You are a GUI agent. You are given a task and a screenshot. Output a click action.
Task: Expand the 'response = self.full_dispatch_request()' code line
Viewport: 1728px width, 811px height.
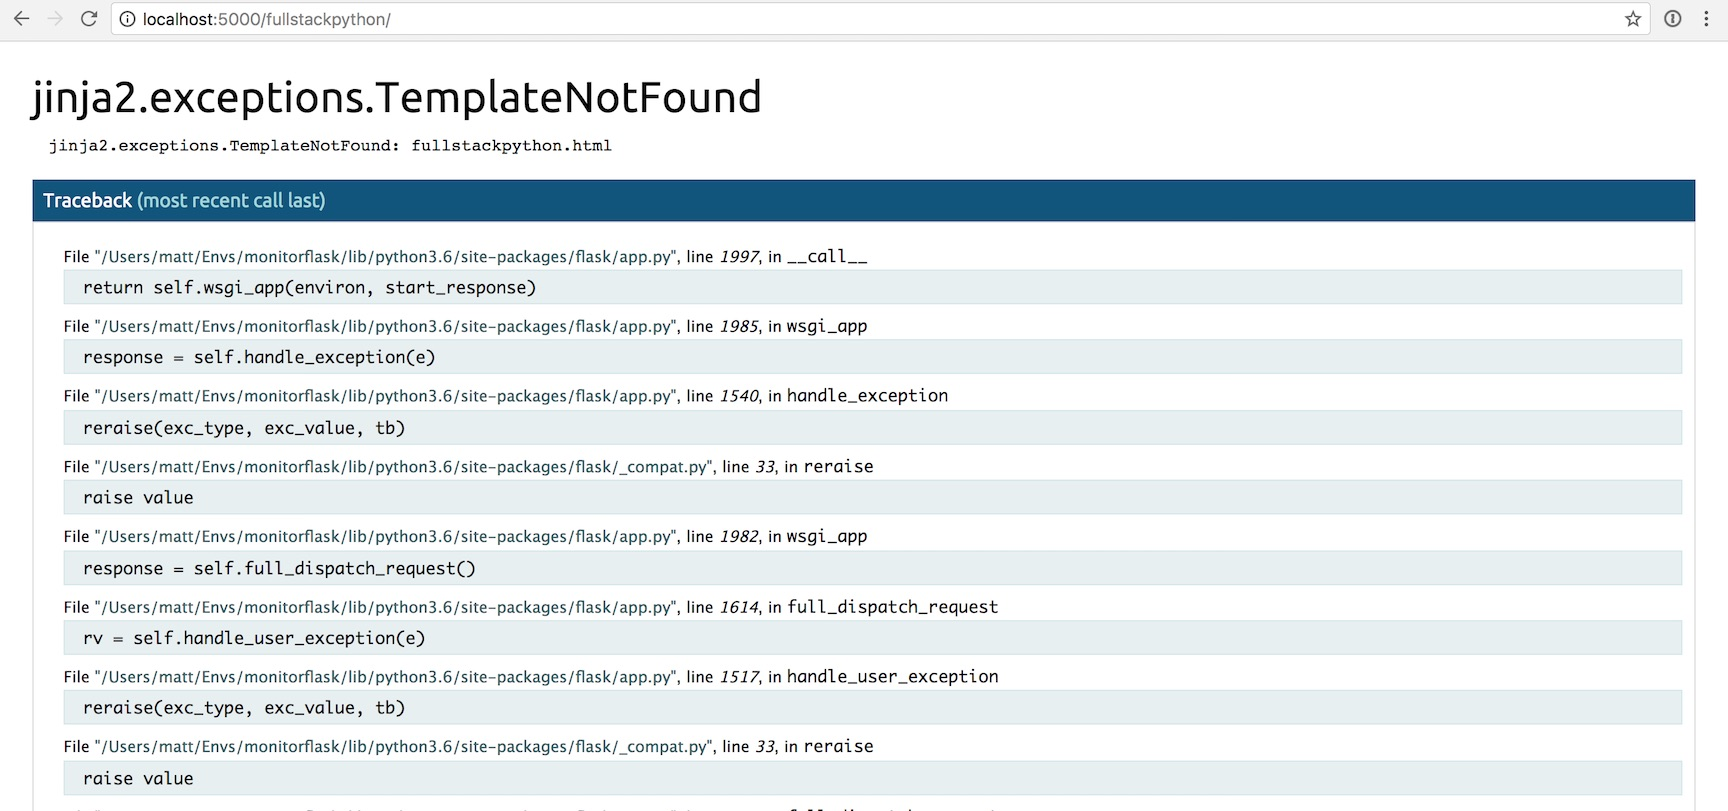[x=279, y=569]
